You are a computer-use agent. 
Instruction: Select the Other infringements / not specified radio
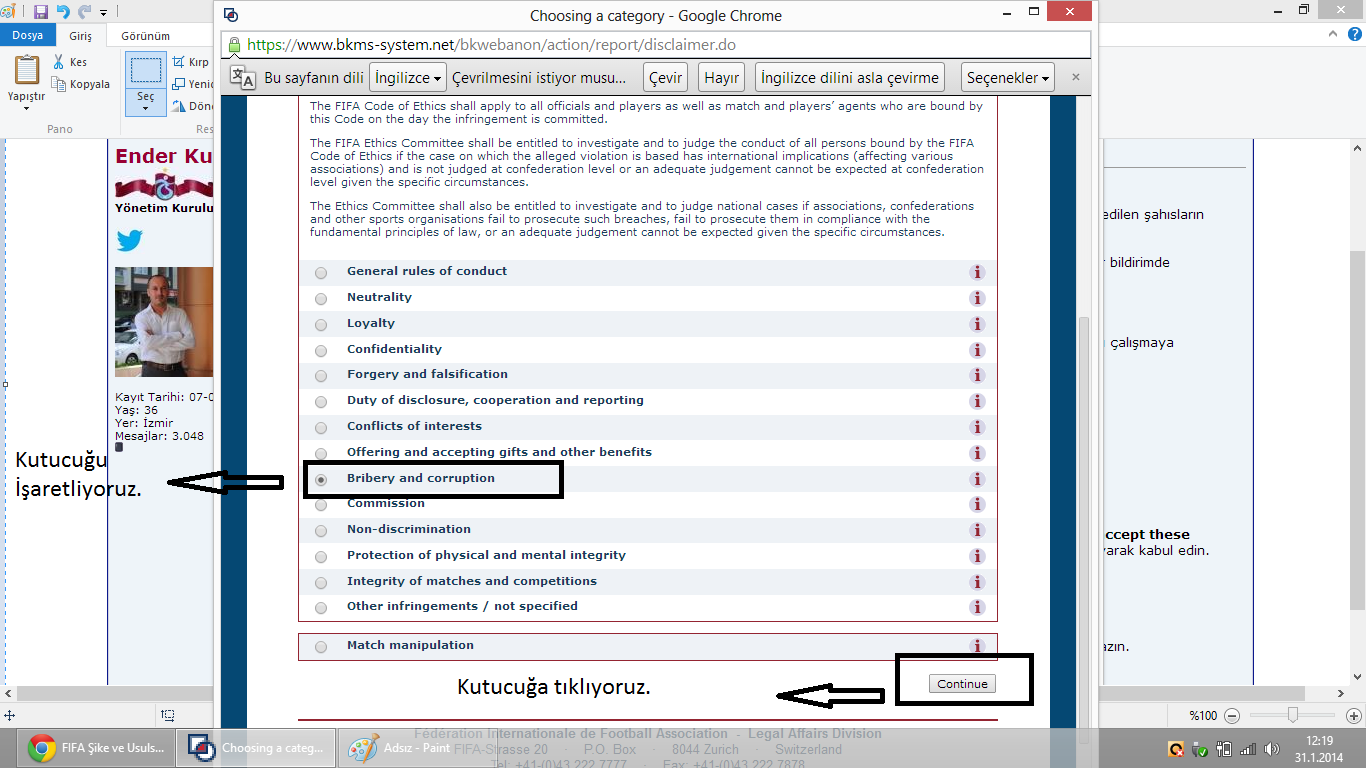(321, 608)
